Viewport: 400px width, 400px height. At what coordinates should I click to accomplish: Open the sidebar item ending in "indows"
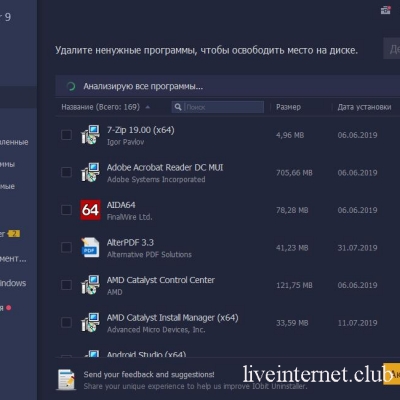13,283
